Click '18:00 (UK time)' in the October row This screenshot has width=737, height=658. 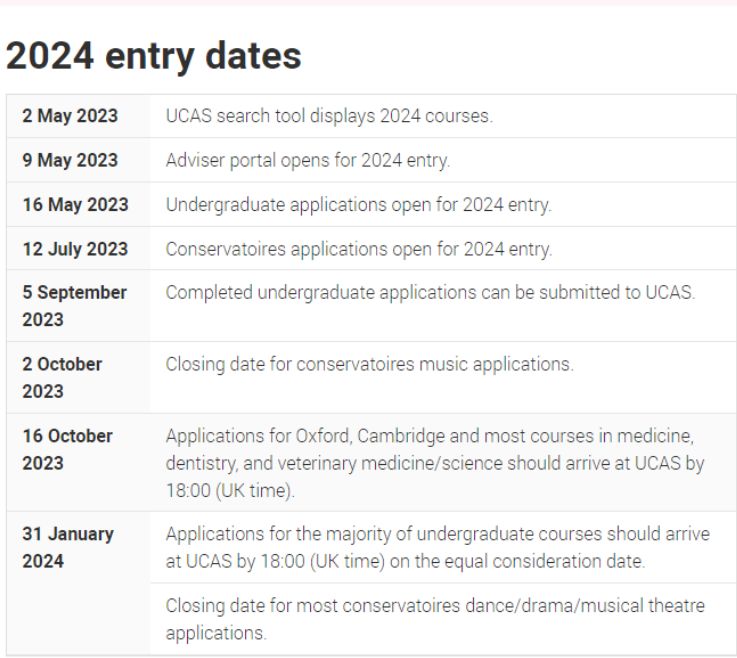[230, 491]
